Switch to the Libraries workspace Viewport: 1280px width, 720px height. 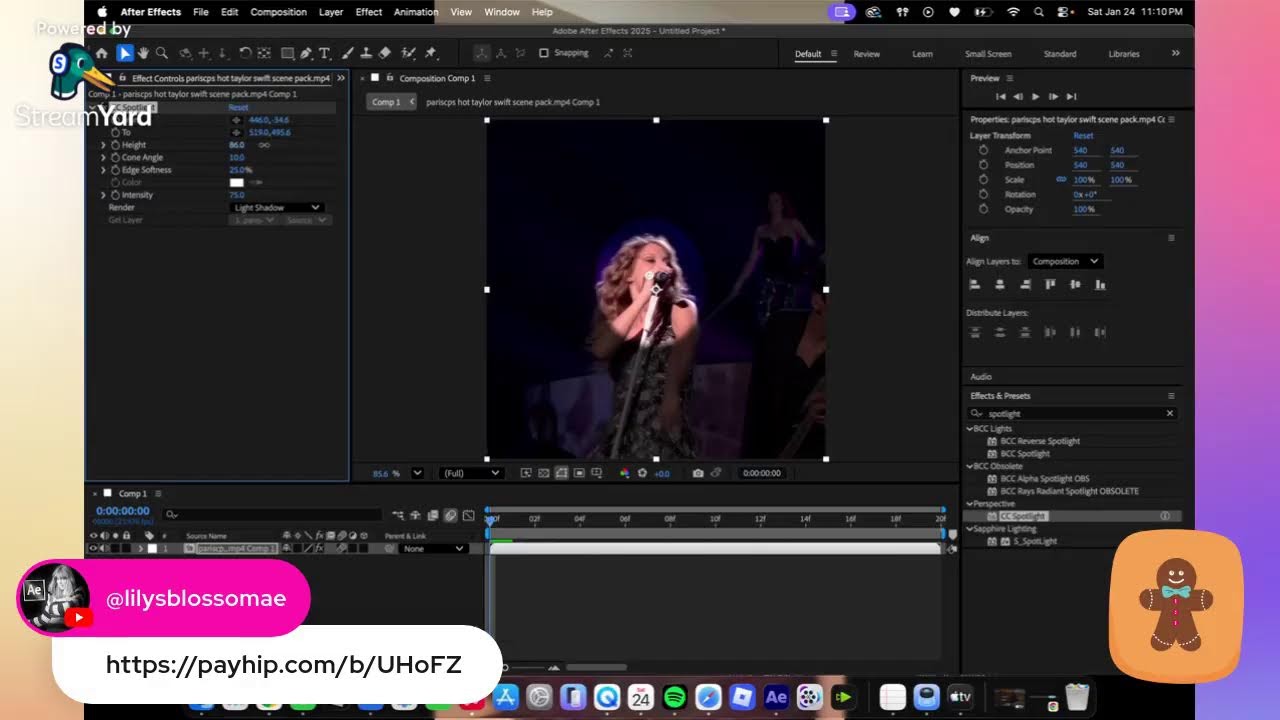(x=1124, y=54)
